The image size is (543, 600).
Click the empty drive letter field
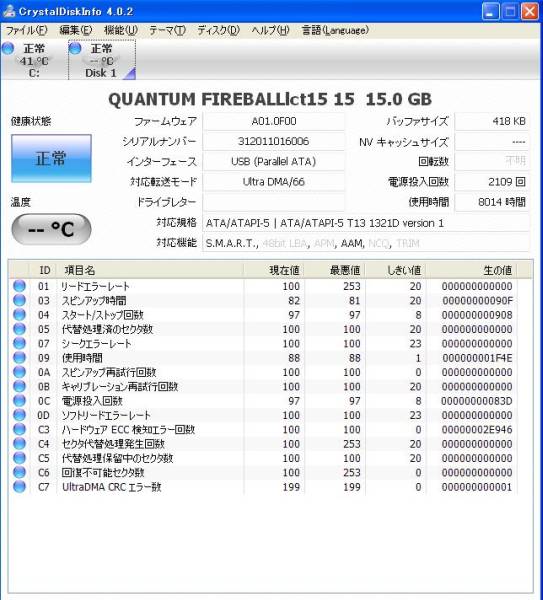(x=274, y=202)
